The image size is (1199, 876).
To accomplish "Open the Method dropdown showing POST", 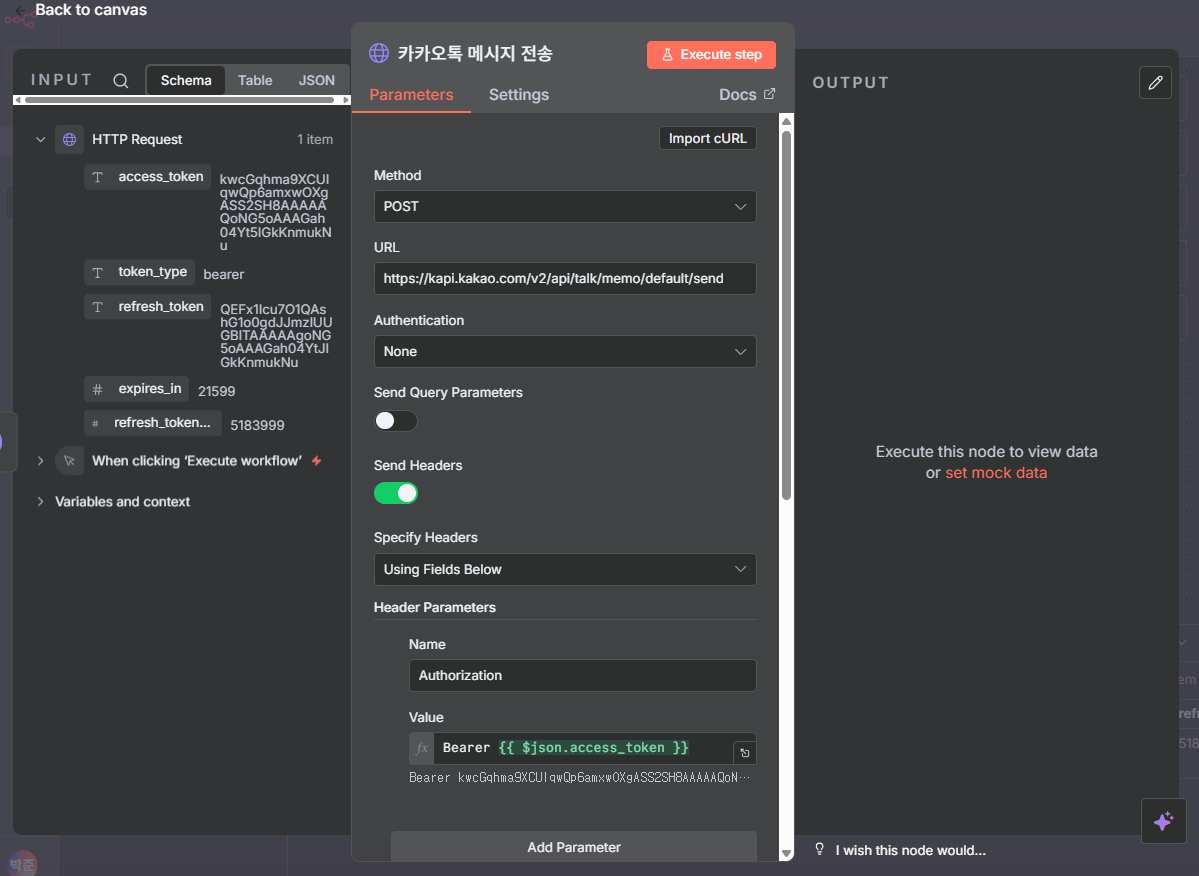I will (564, 207).
